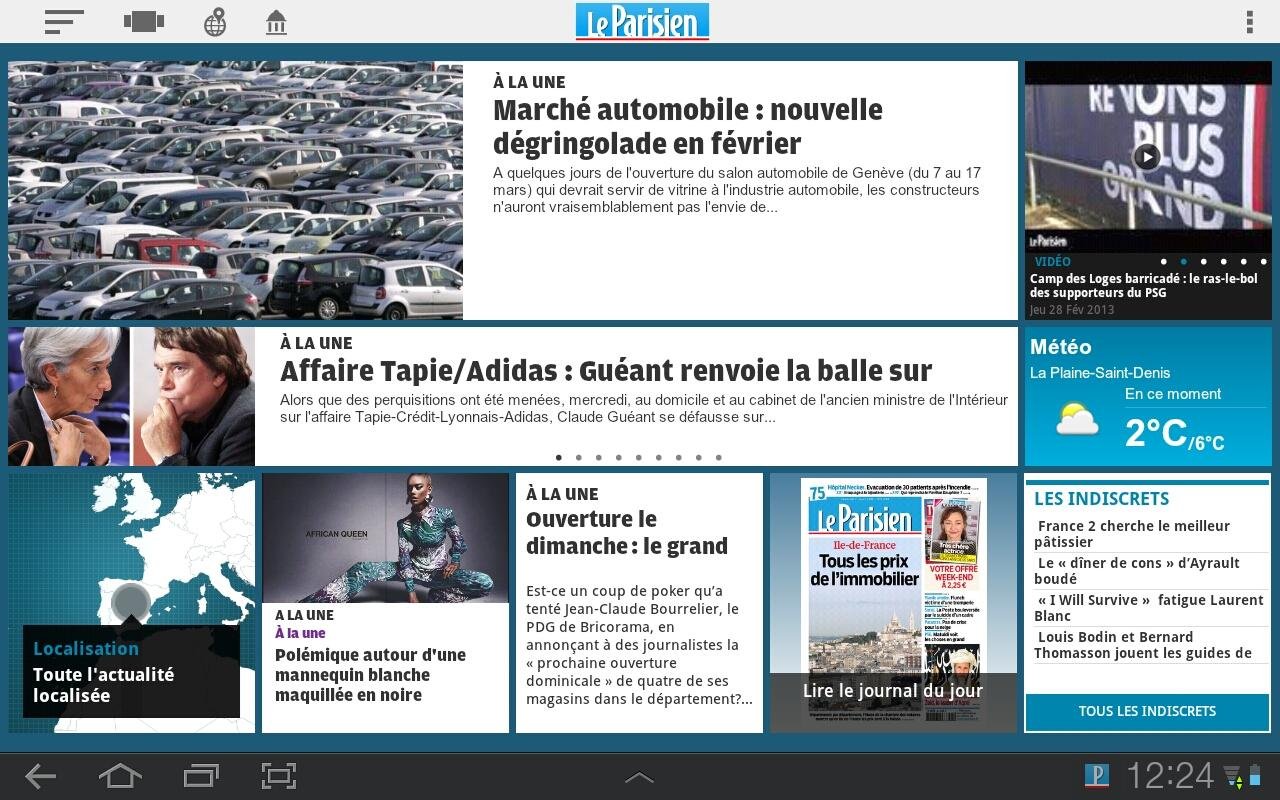This screenshot has height=800, width=1280.
Task: Open Affaire Tapie/Adidas article headline
Action: click(606, 371)
